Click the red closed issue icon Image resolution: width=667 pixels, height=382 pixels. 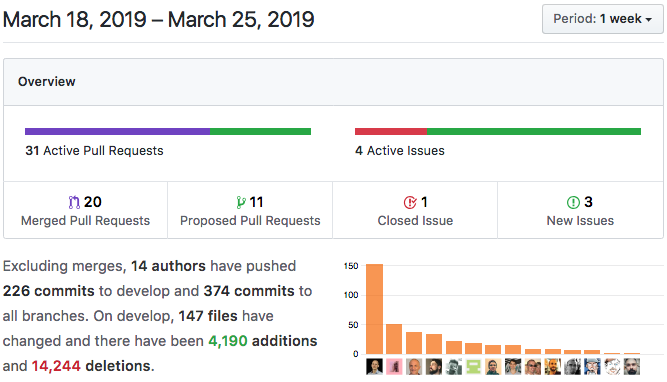410,202
